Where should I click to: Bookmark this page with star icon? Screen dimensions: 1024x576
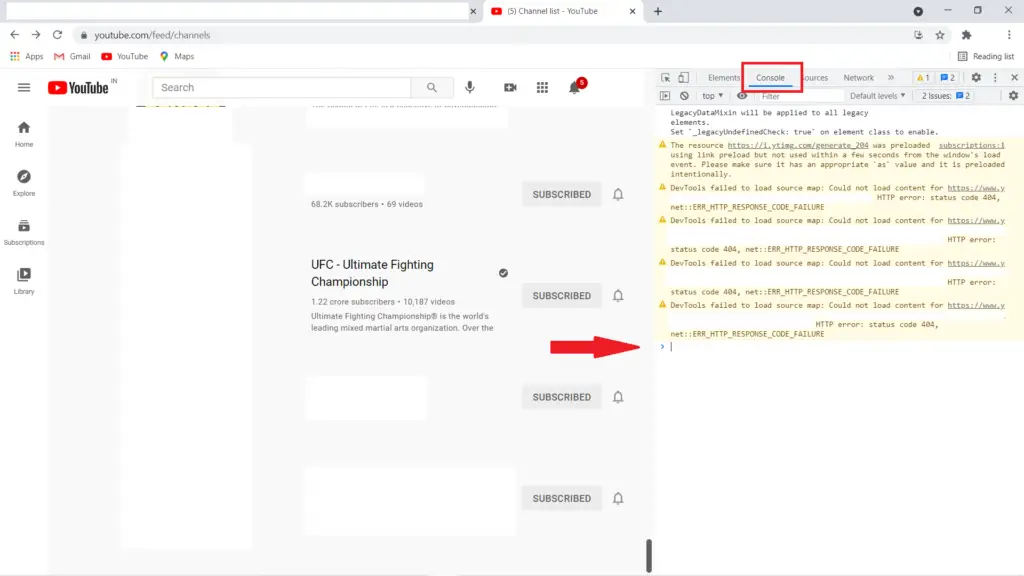point(940,35)
